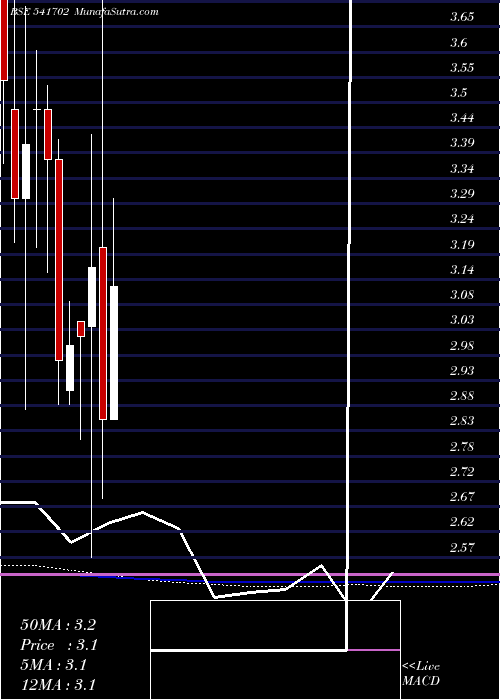
Task: Click the 3.29 price axis label
Action: coord(462,194)
